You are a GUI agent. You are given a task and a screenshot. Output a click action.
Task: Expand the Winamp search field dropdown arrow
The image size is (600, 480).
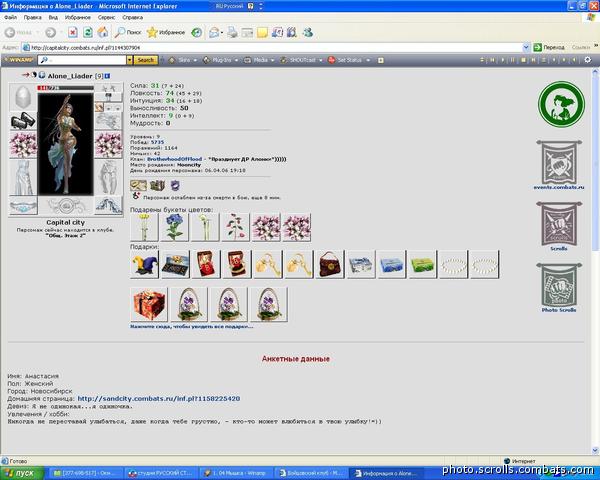129,60
